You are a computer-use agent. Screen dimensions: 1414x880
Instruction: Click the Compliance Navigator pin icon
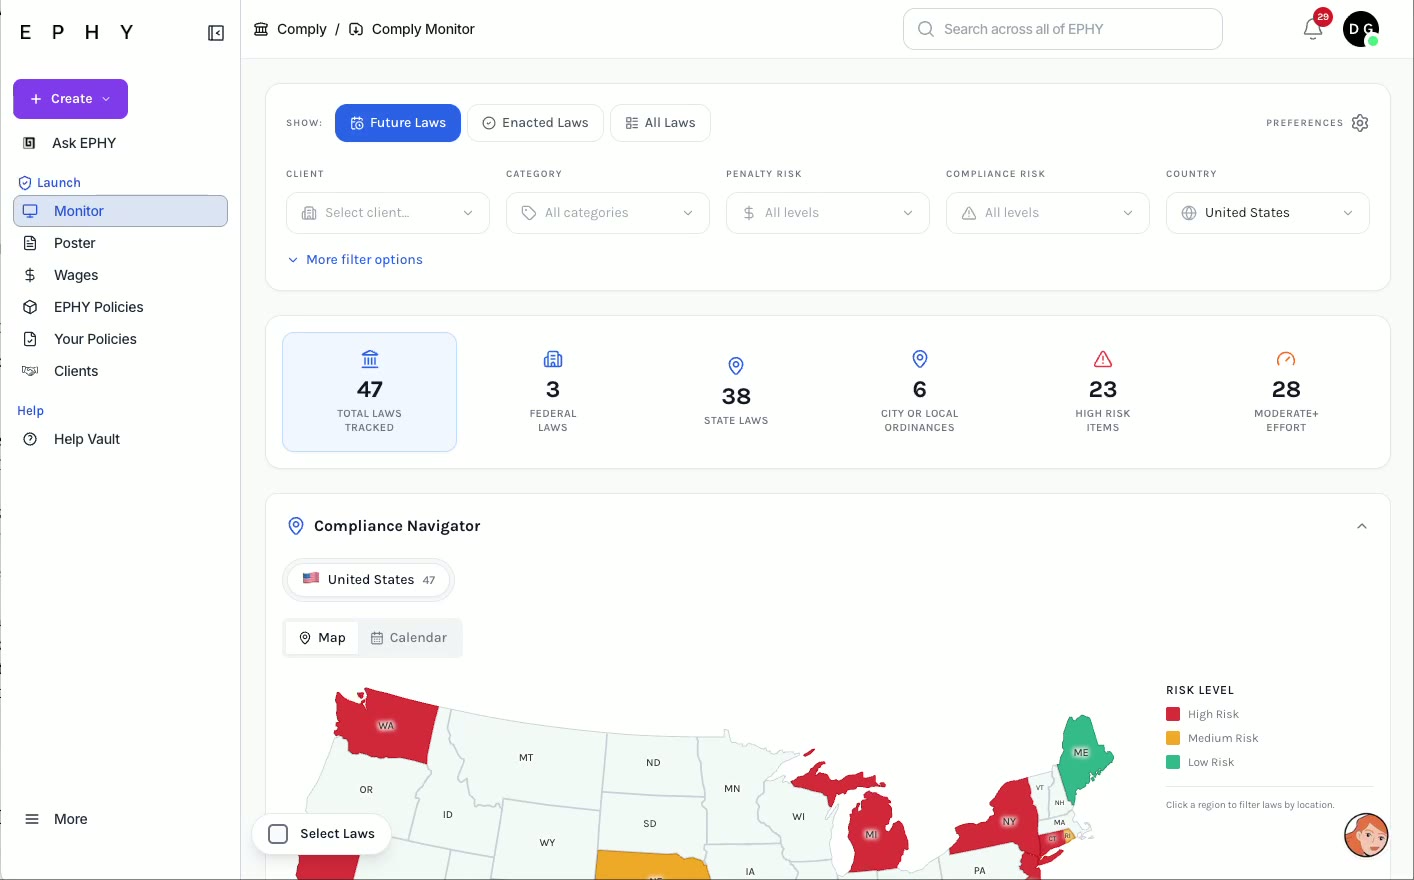click(x=296, y=526)
